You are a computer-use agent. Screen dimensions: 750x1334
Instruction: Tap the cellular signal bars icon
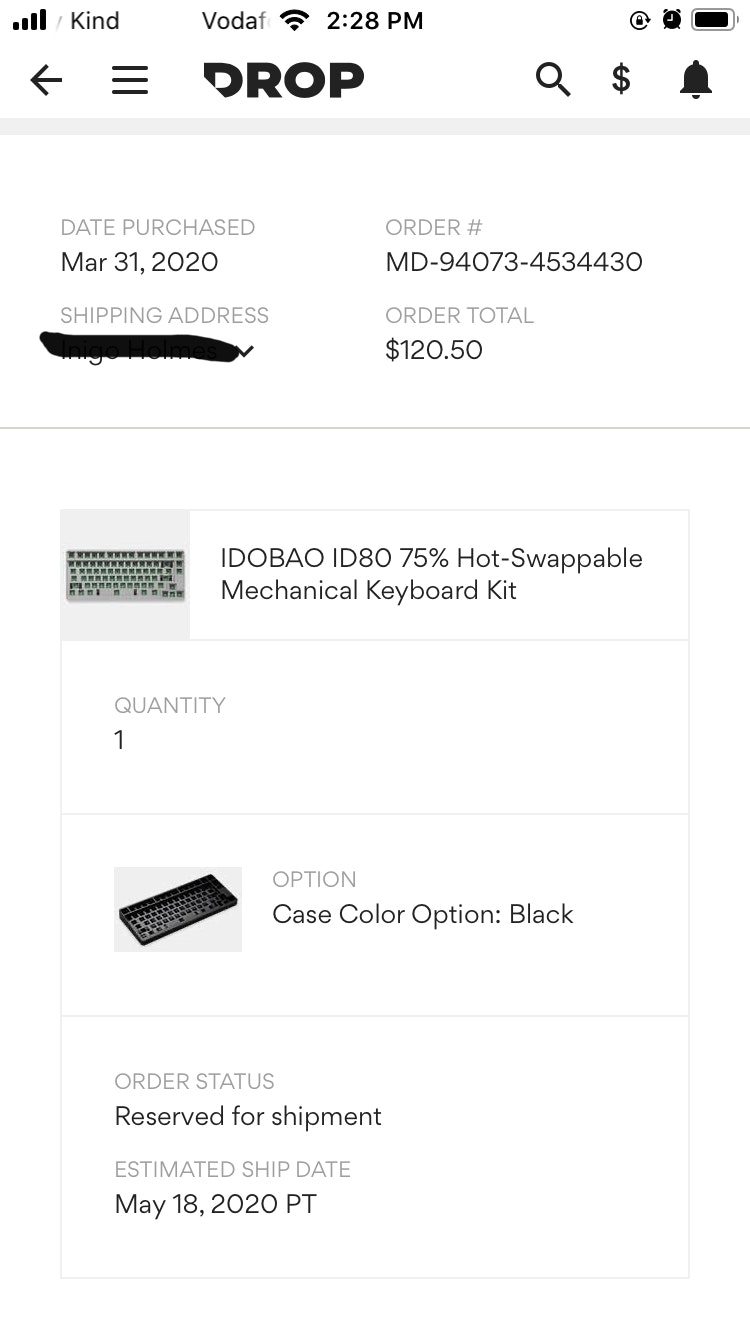tap(30, 20)
